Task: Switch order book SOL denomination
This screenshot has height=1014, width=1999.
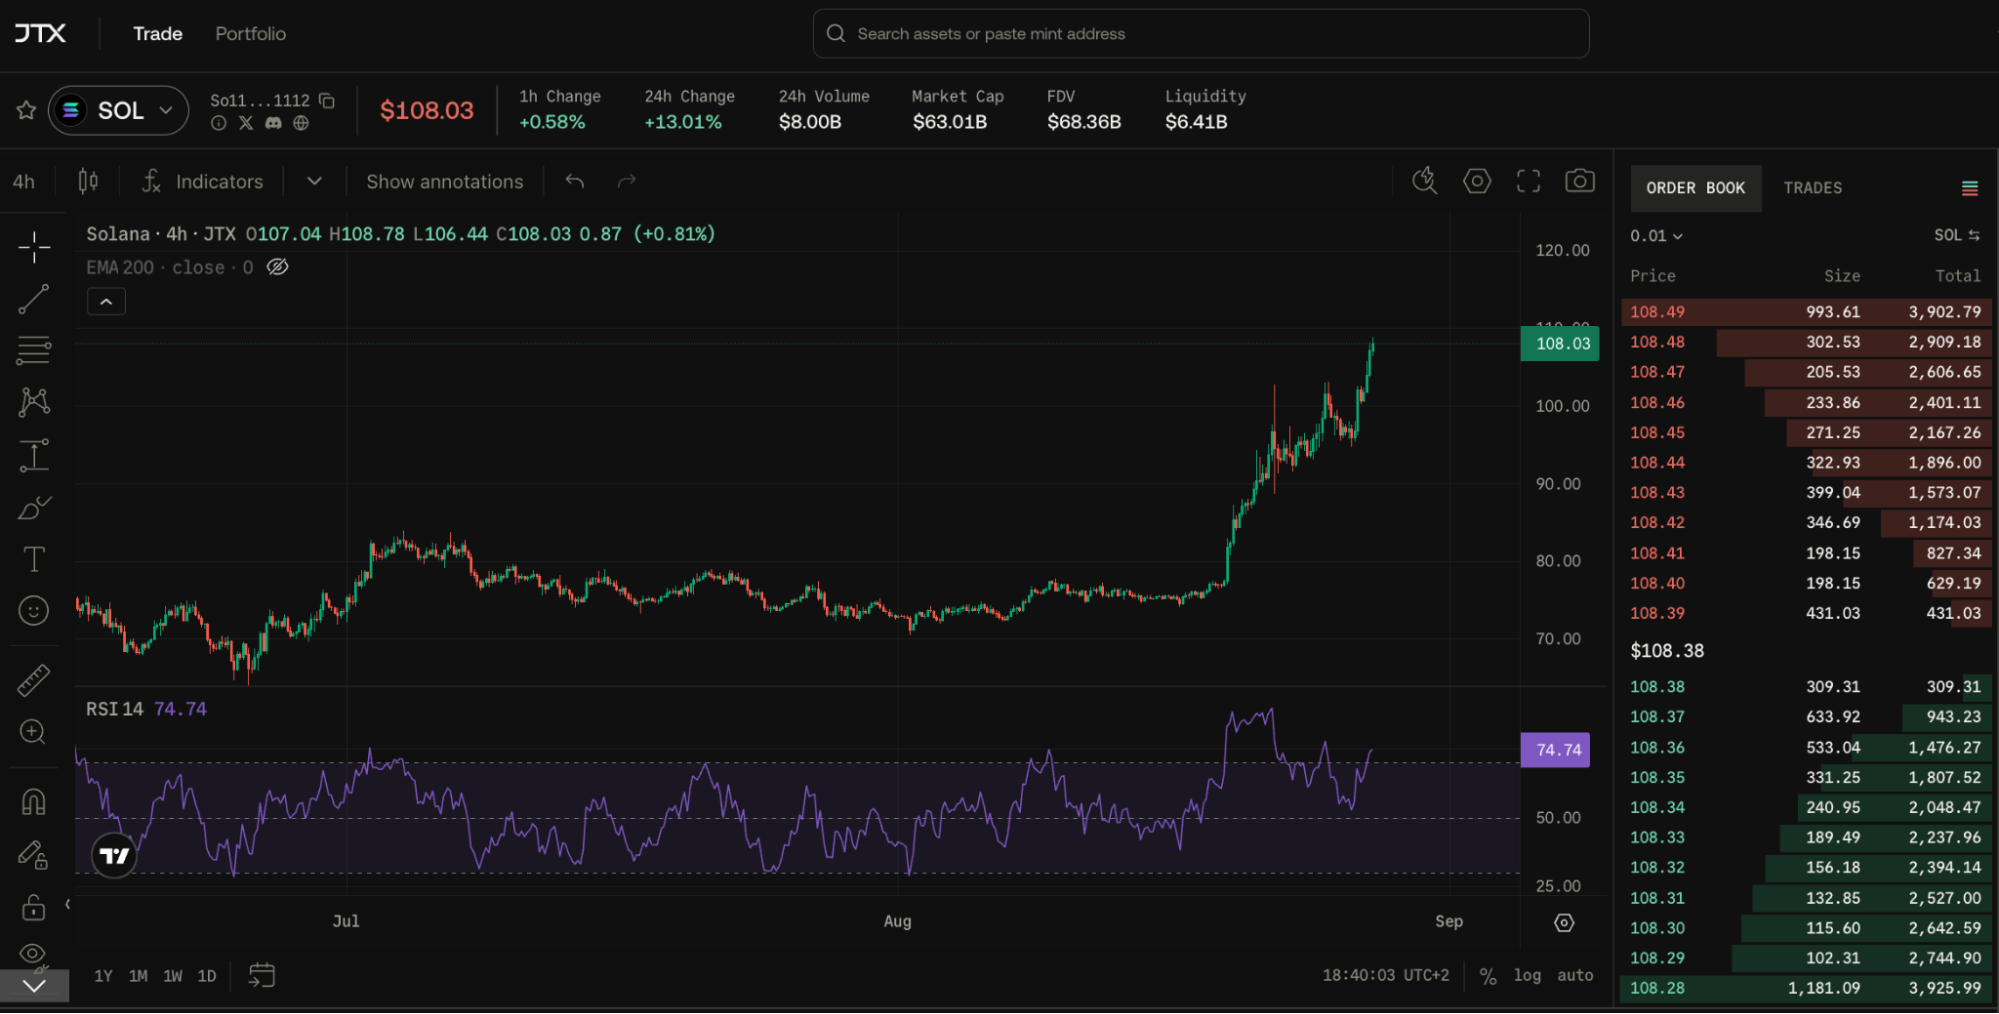Action: pyautogui.click(x=1957, y=235)
